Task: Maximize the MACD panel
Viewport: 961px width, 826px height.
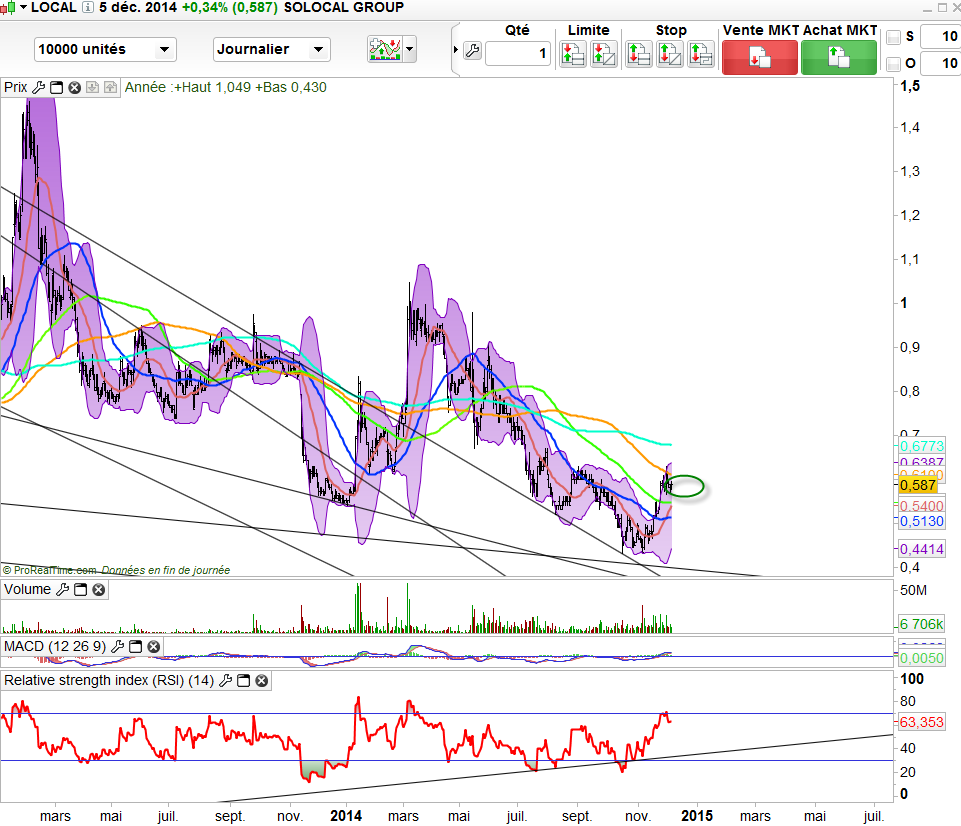Action: (x=135, y=646)
